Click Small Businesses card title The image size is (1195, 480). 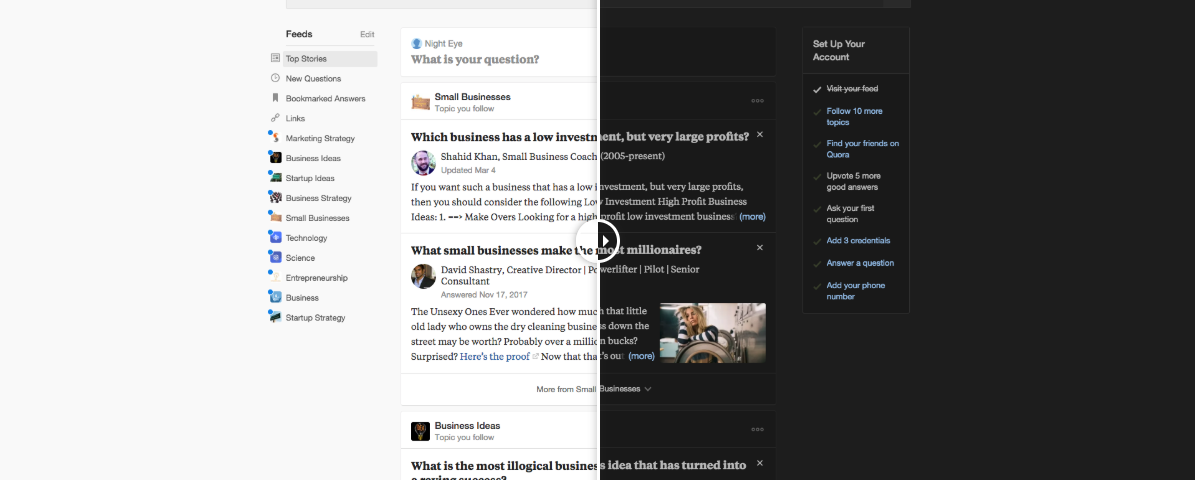[x=473, y=97]
